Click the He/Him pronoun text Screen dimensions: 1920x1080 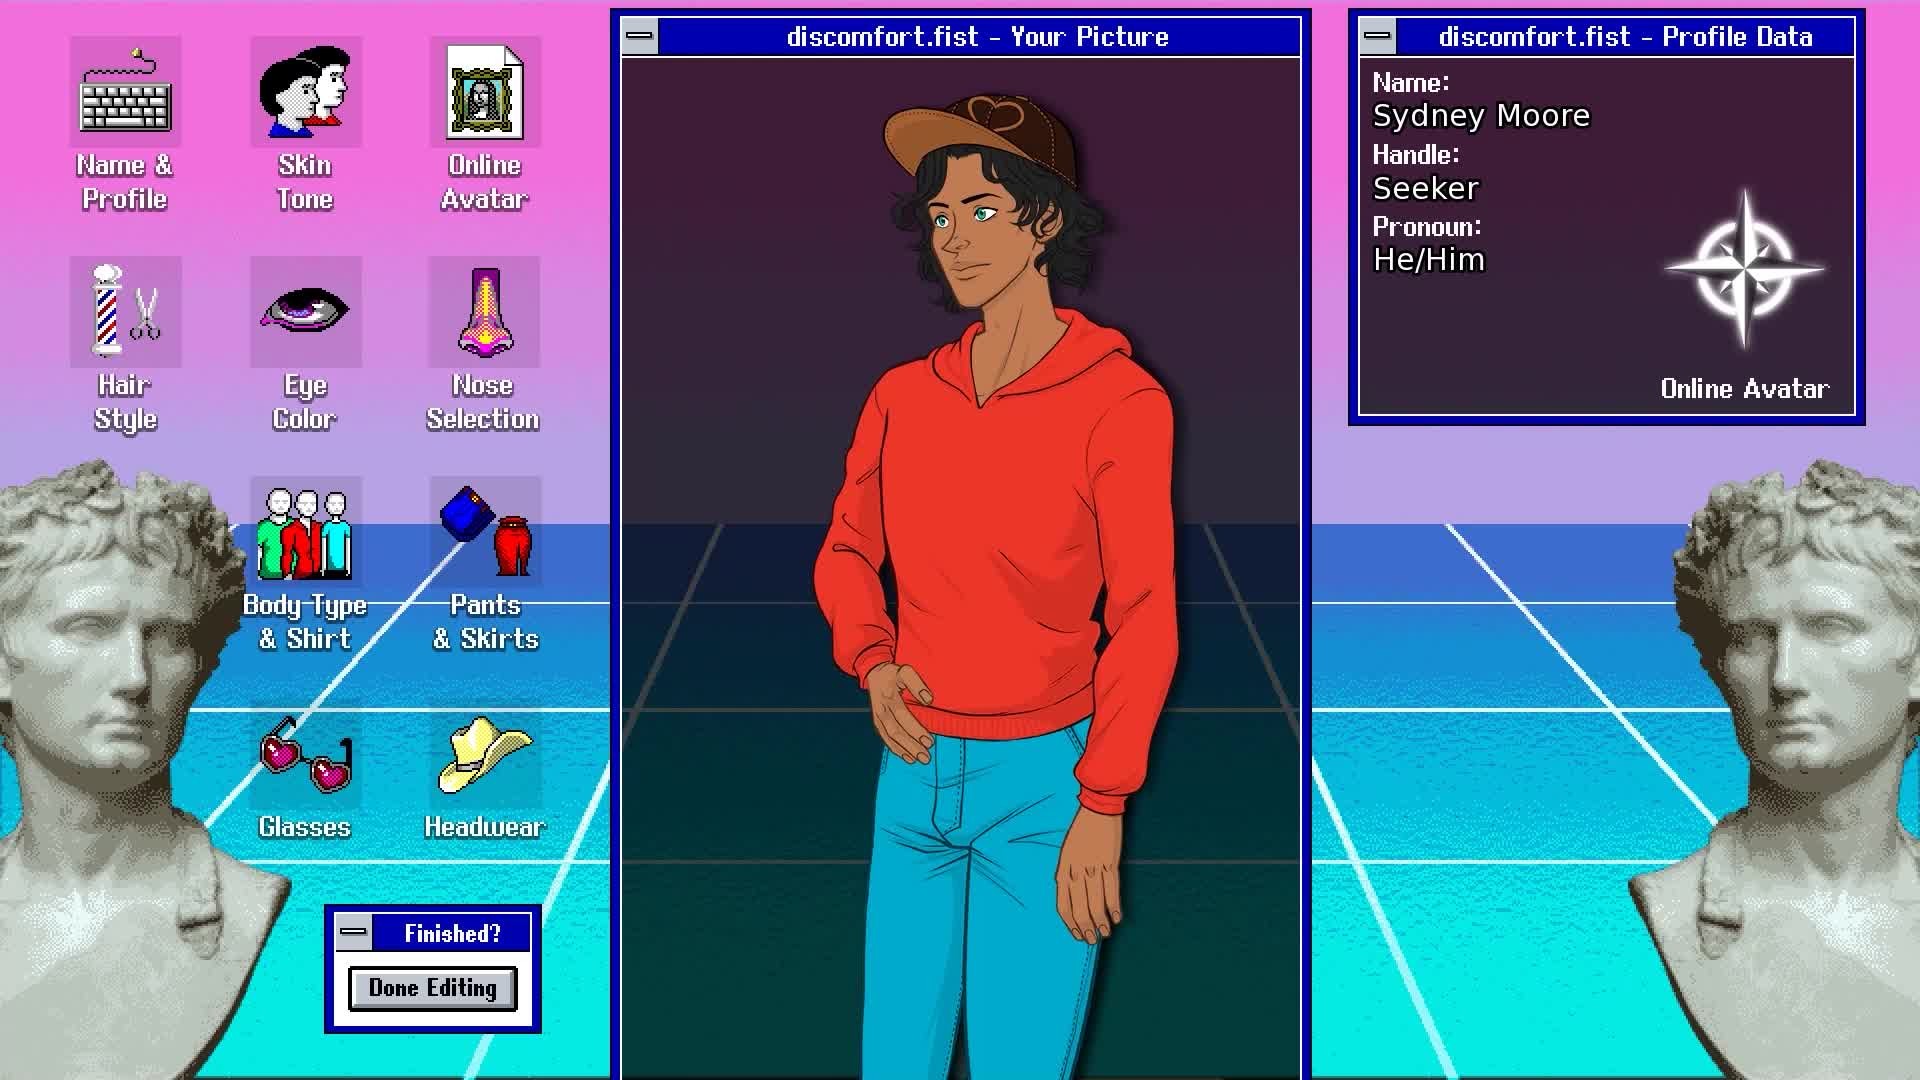(x=1428, y=260)
